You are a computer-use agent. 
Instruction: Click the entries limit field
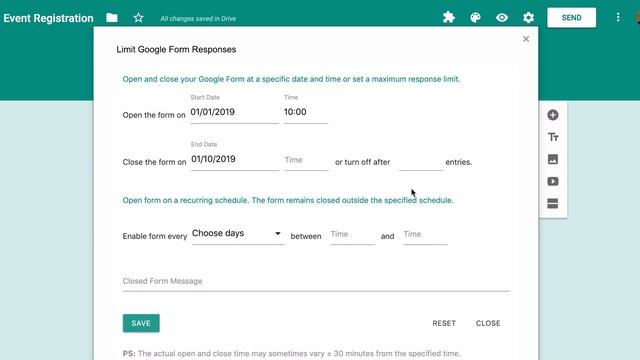421,162
